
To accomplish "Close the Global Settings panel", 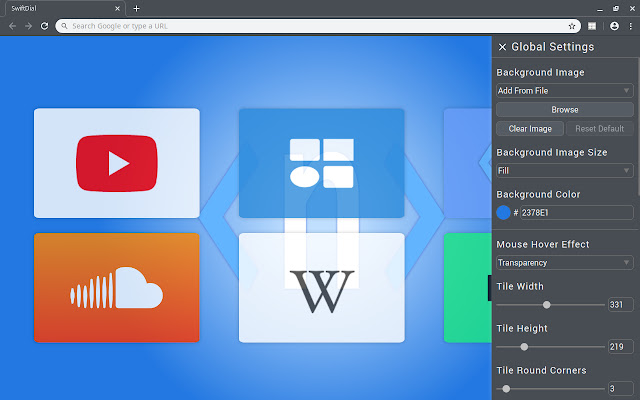I will [x=502, y=47].
